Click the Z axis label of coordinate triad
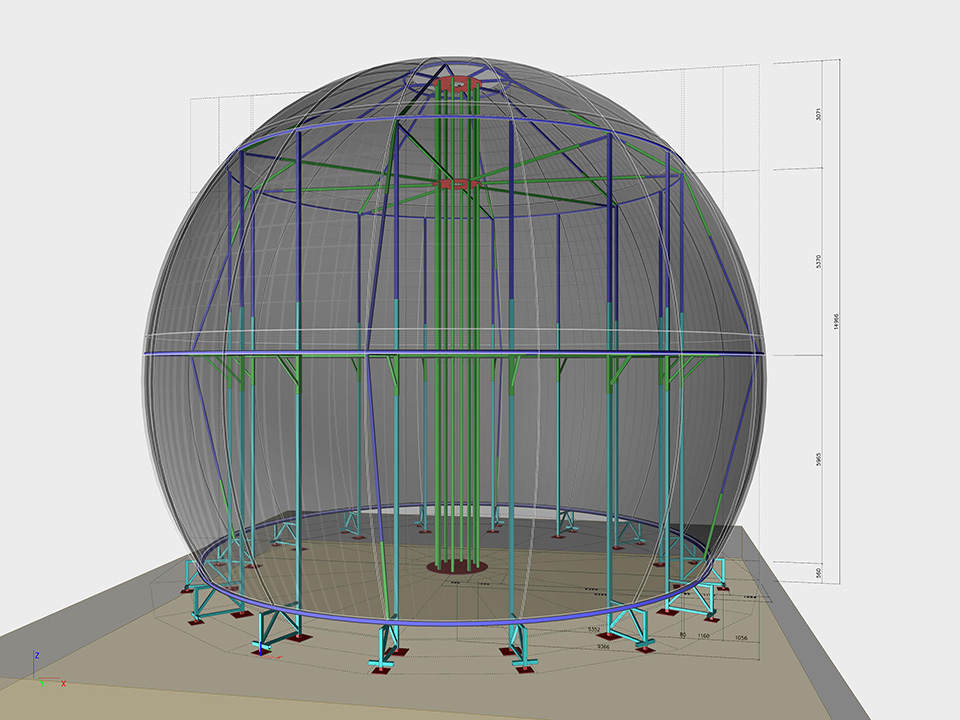 coord(37,655)
